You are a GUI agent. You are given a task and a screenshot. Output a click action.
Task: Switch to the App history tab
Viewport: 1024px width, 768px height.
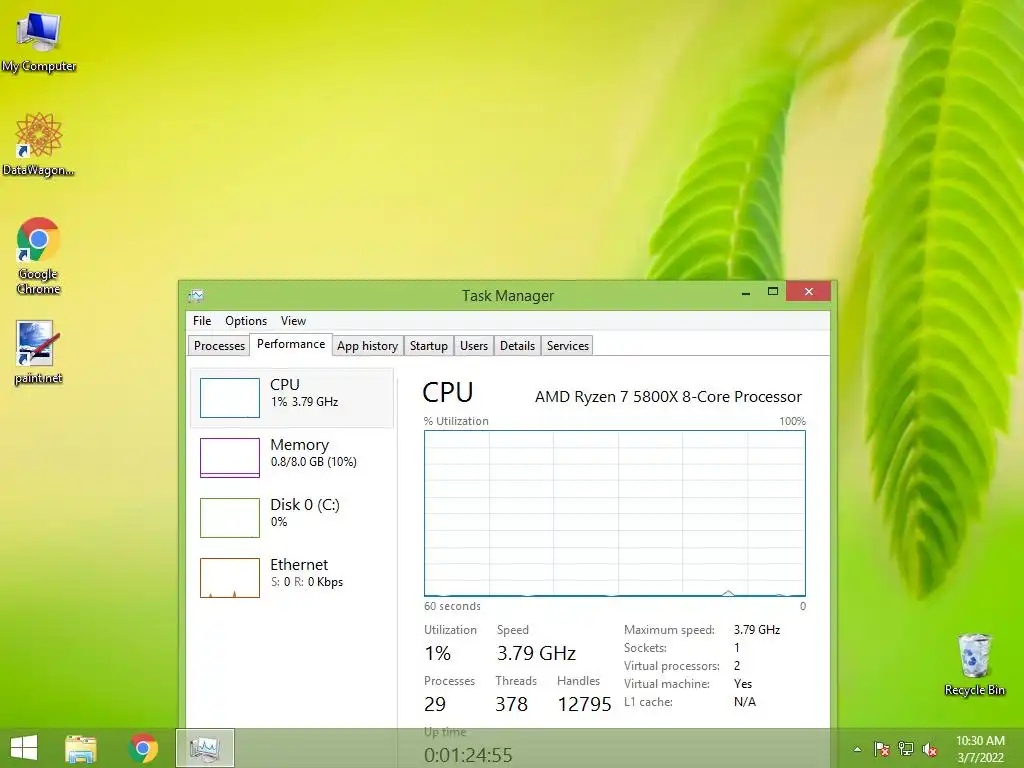[368, 345]
